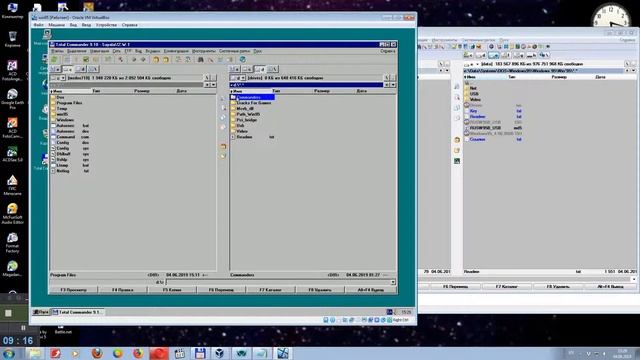Viewport: 640px width, 360px height.
Task: Open Справка menu in guest Total Commander
Action: (387, 51)
